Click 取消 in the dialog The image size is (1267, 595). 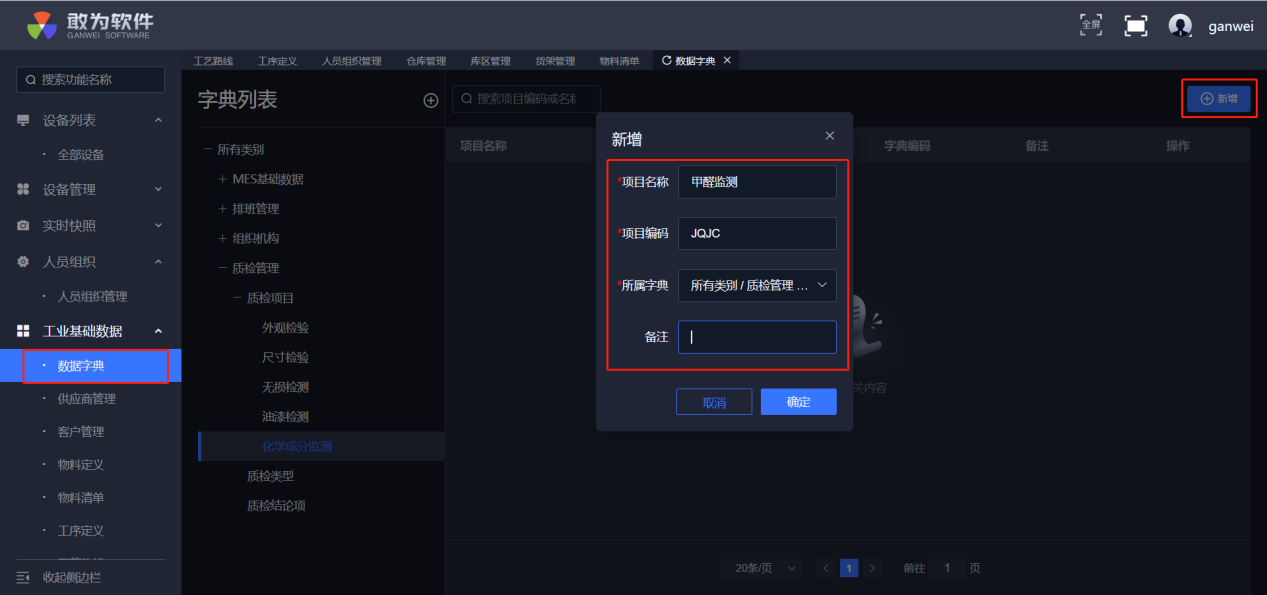coord(714,402)
